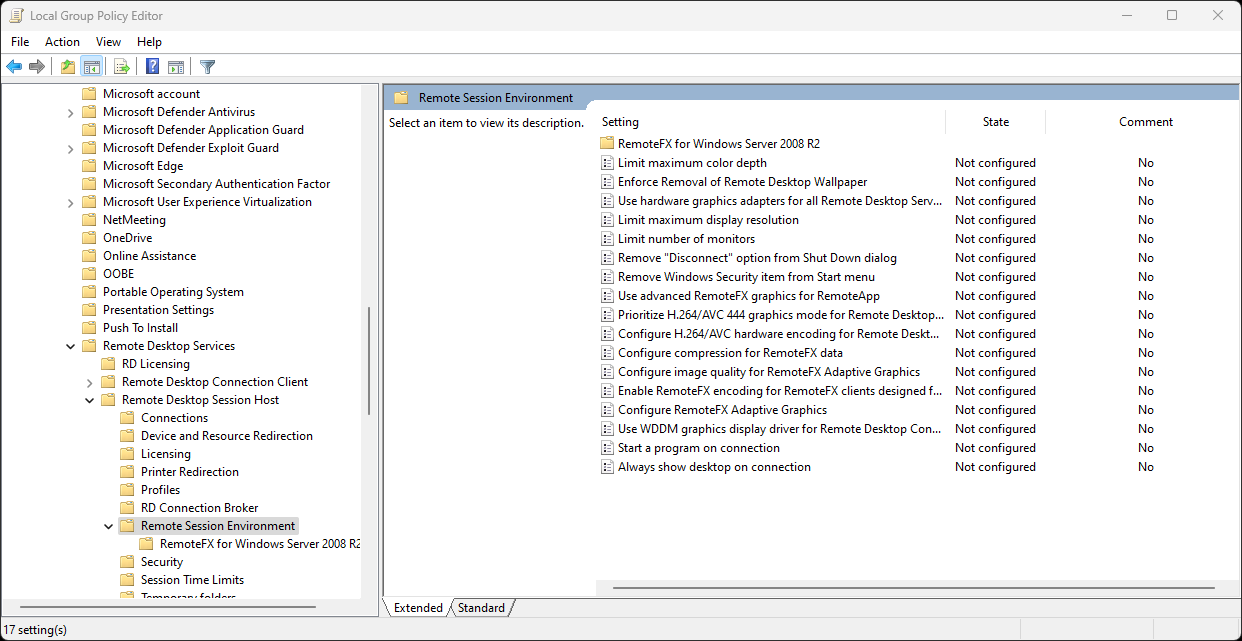Click the Forward navigation arrow

[x=37, y=66]
